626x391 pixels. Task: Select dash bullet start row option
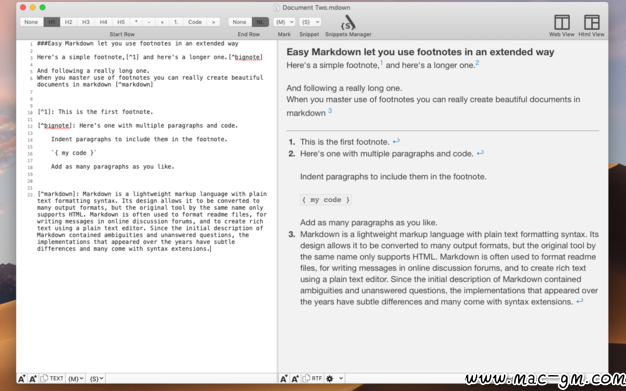click(149, 22)
